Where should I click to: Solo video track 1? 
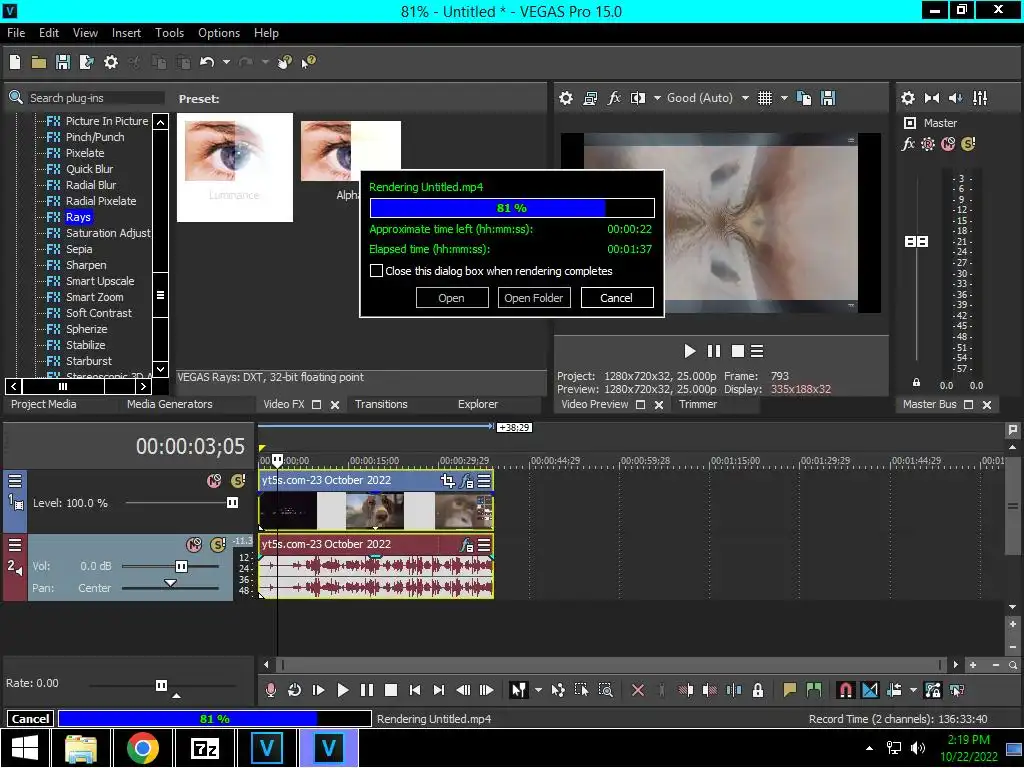tap(238, 481)
